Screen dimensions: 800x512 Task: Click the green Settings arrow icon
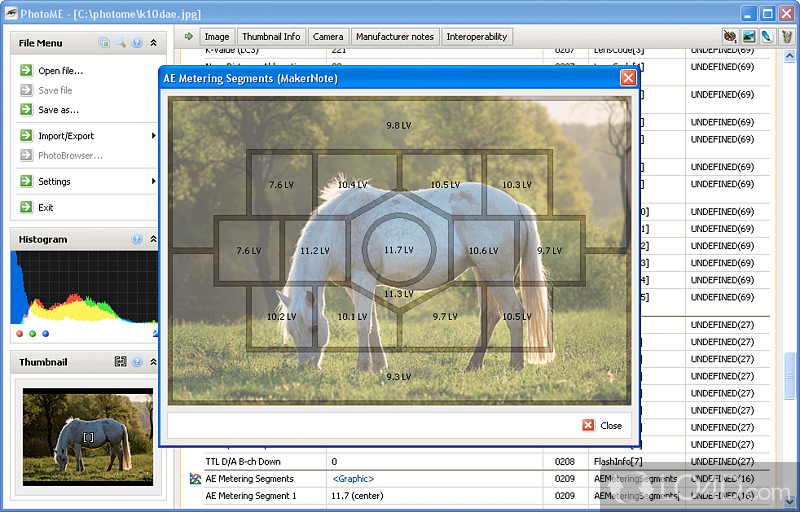point(26,181)
